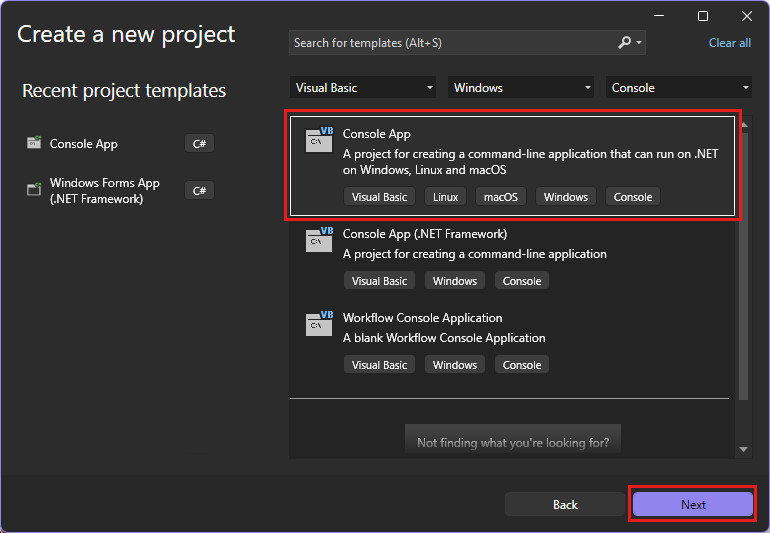The image size is (770, 533).
Task: Click the recent Windows Forms App icon
Action: coord(34,190)
